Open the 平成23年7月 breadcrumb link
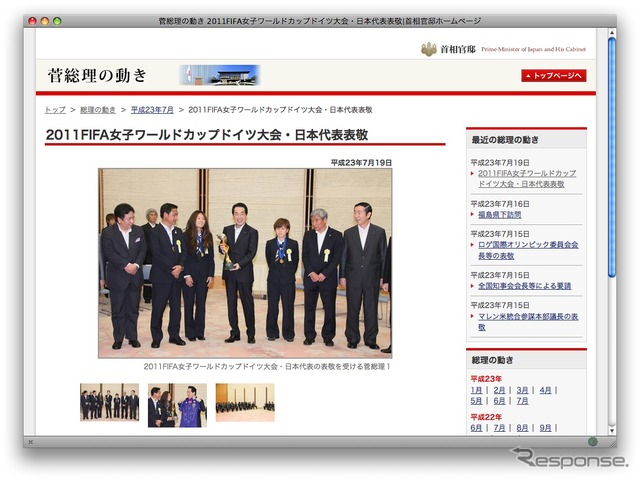Viewport: 640px width, 480px height. pos(152,110)
